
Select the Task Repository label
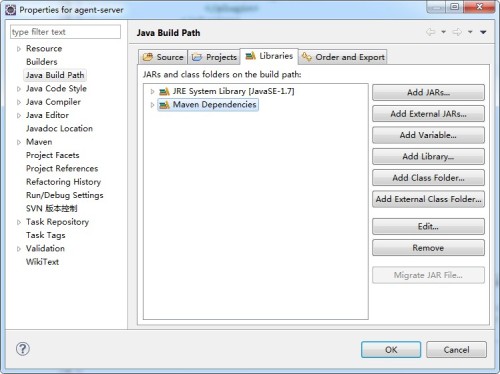[x=57, y=222]
